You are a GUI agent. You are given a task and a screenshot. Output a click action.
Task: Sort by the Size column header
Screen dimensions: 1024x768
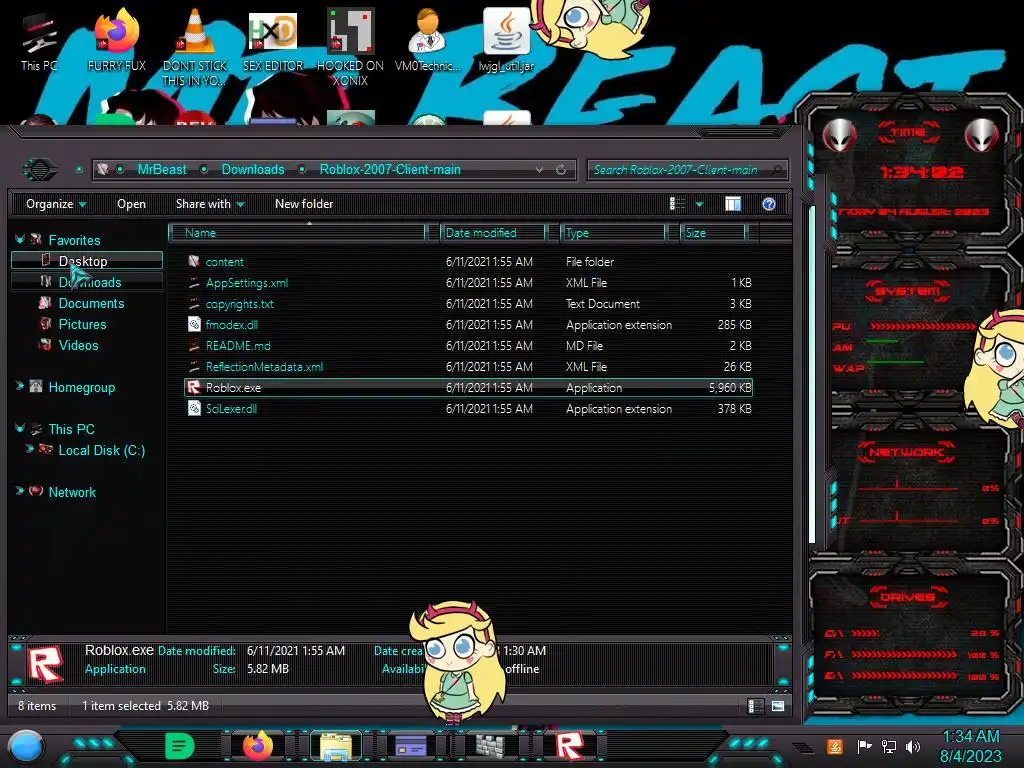(x=713, y=232)
